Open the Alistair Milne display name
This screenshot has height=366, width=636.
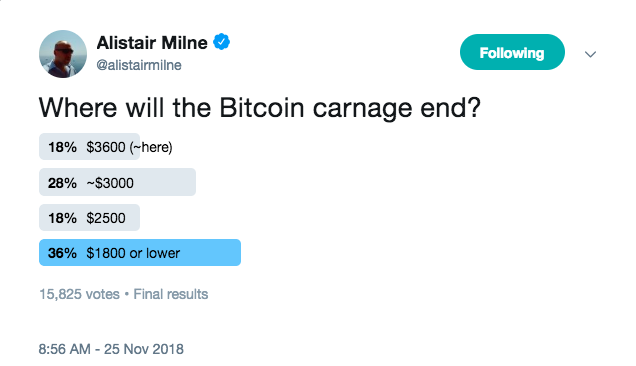tap(152, 43)
